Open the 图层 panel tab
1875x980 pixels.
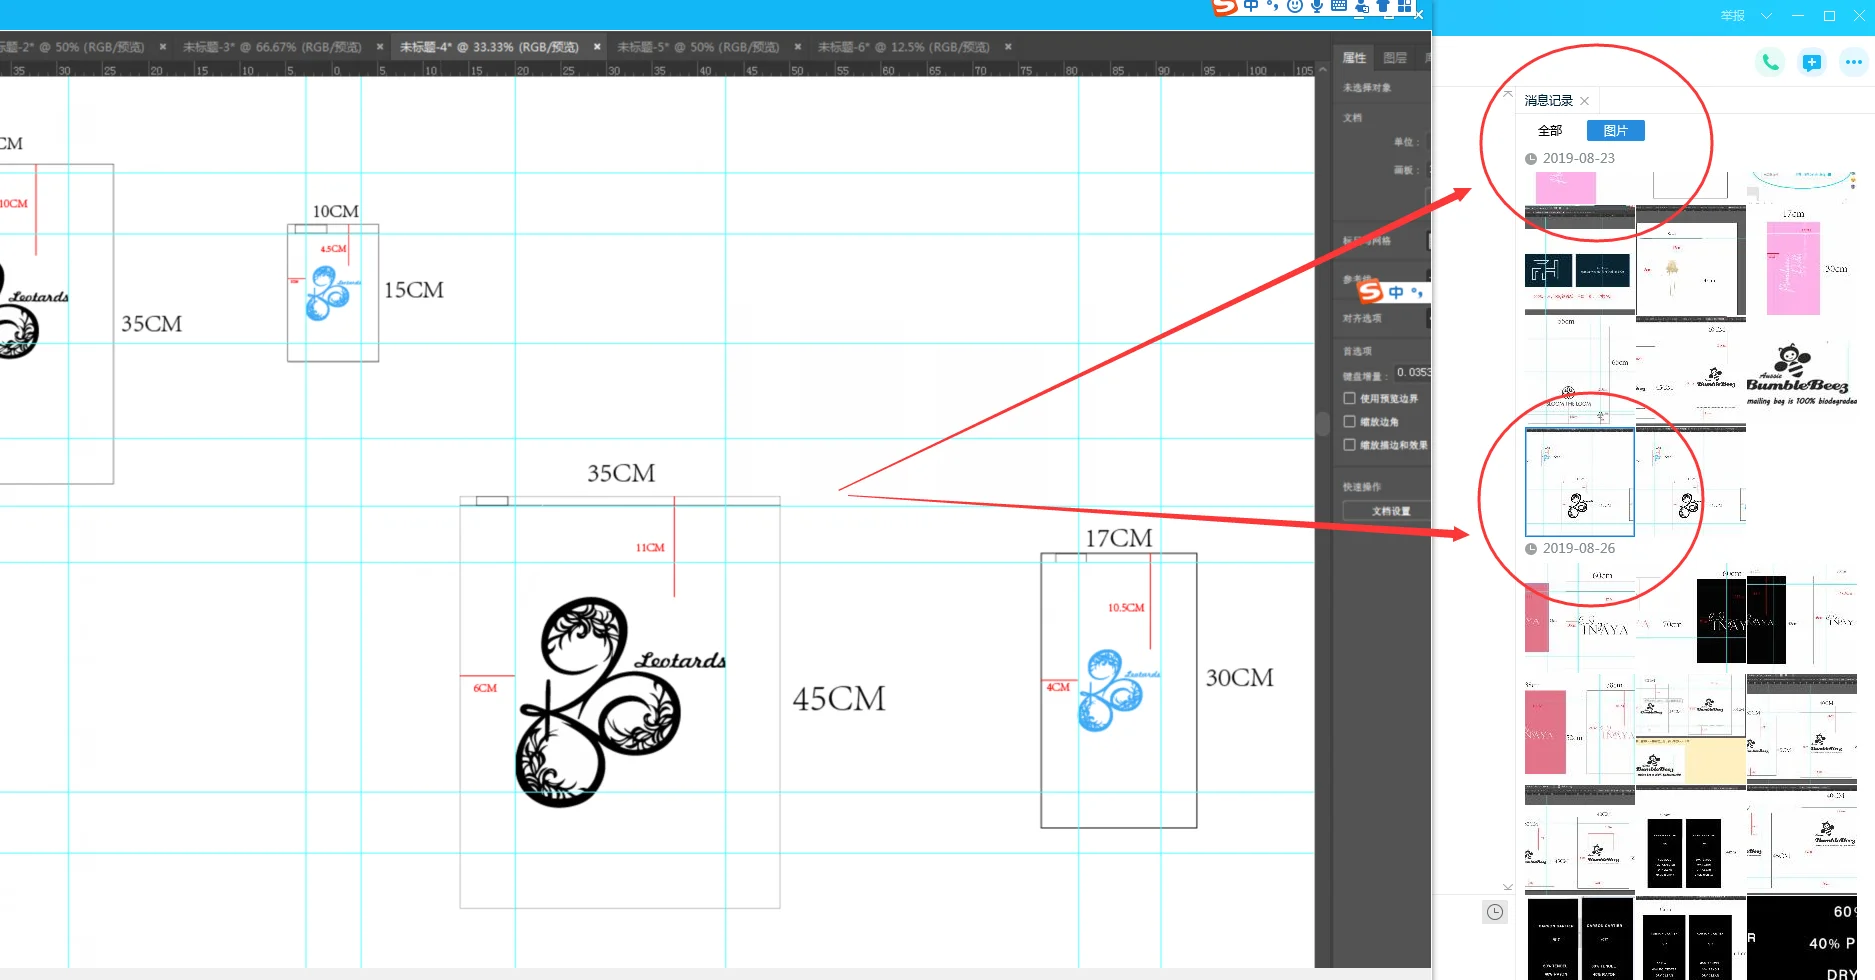pos(1395,58)
